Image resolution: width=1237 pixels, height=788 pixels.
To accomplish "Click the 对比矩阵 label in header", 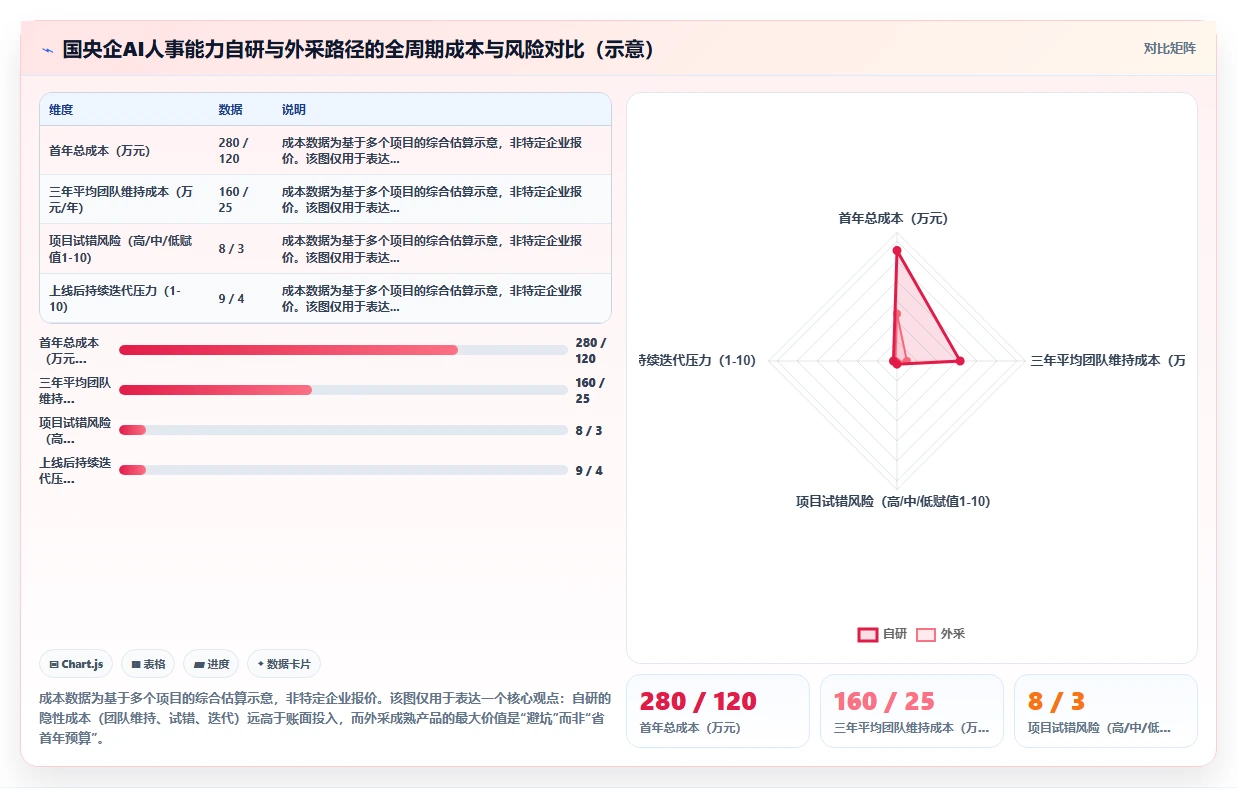I will click(1169, 48).
